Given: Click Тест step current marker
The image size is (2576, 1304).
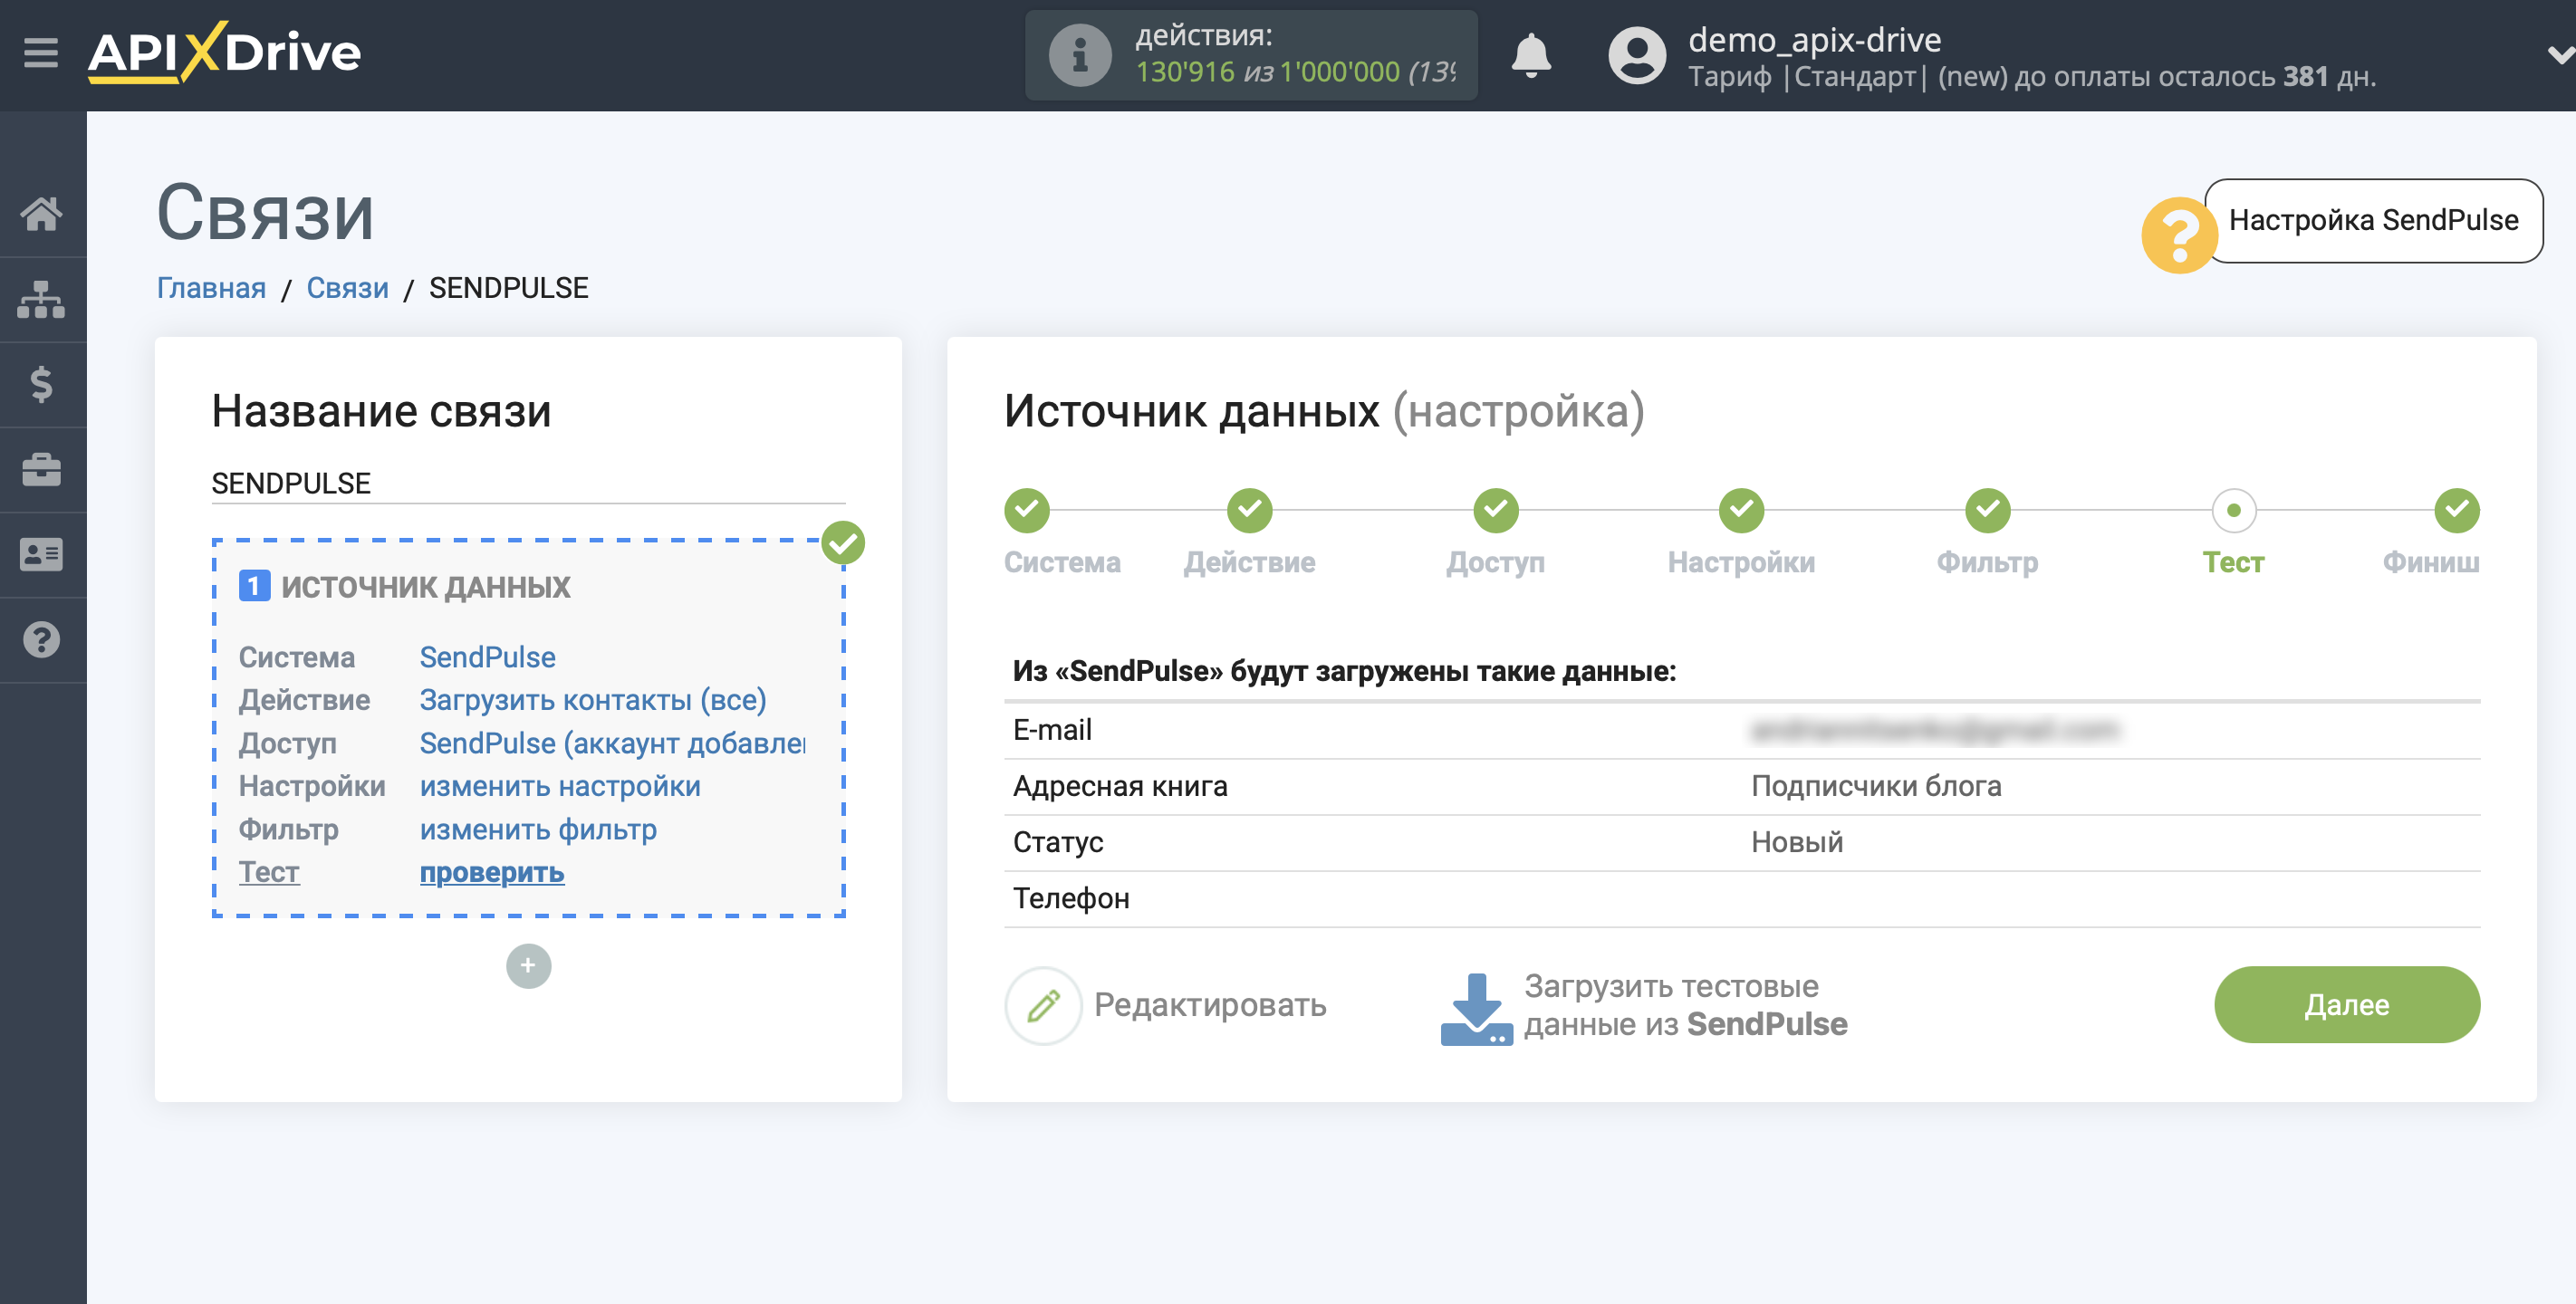Looking at the screenshot, I should (x=2233, y=511).
